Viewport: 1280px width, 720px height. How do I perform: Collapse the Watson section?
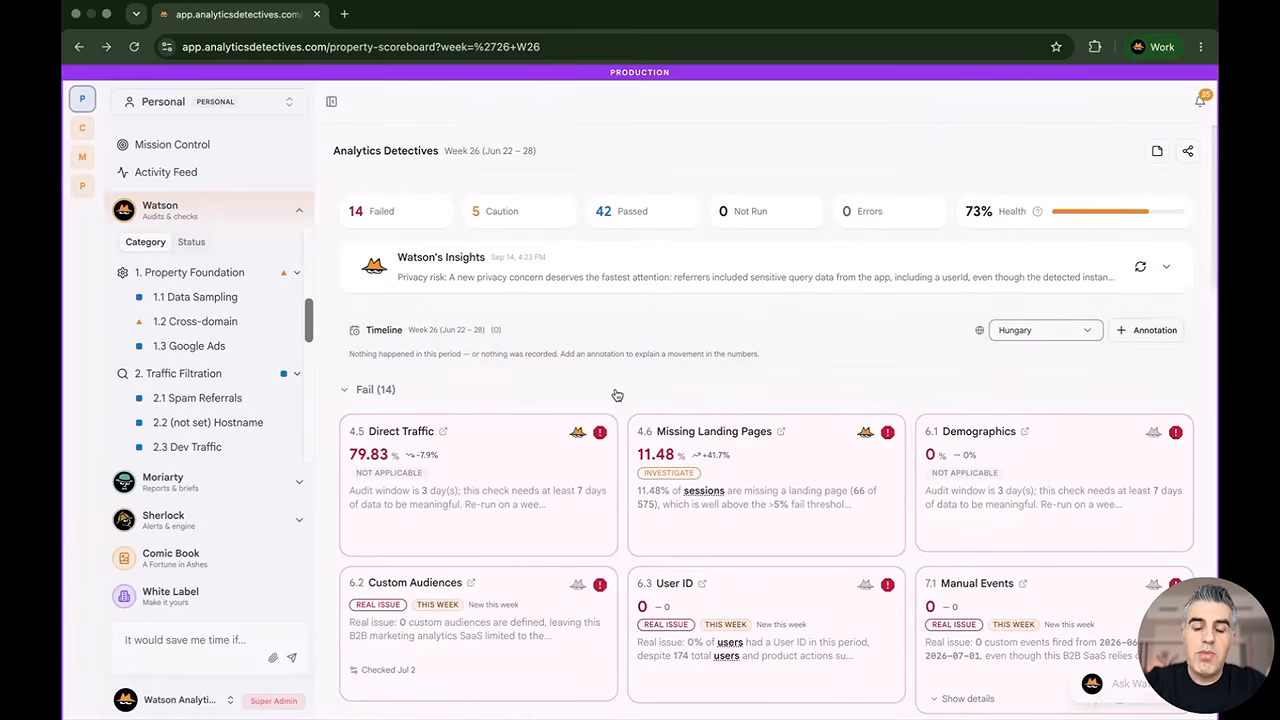299,210
